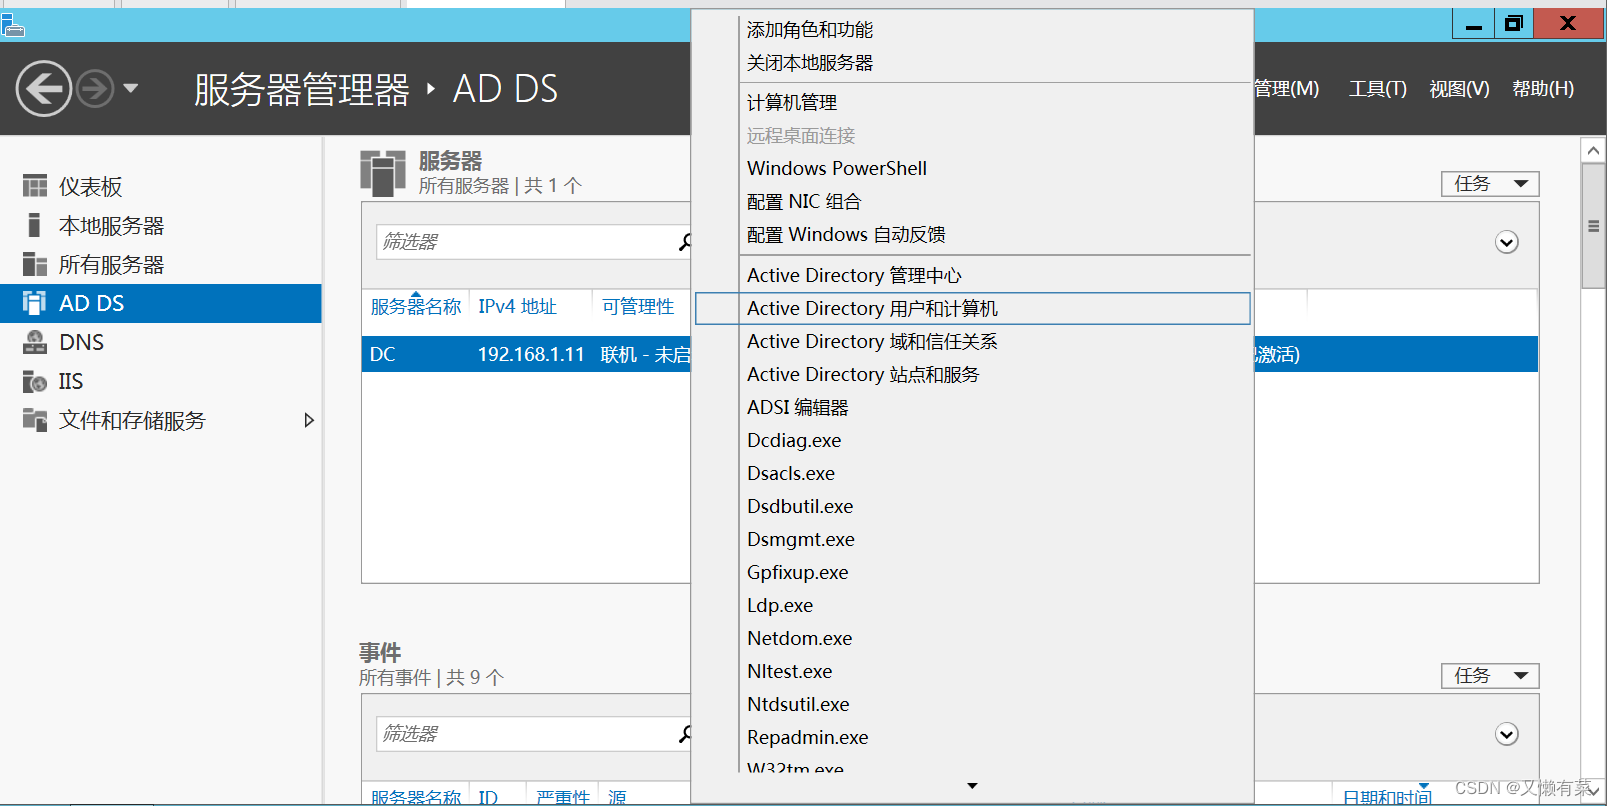Sort events by 严重性 column header
Viewport: 1607px width, 806px height.
(563, 797)
